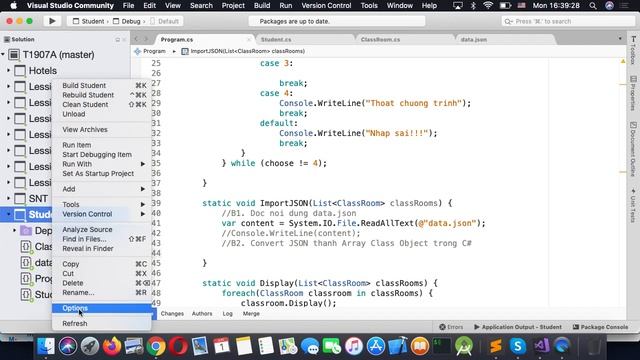Open the Unit Tests side panel
This screenshot has height=360, width=640.
pyautogui.click(x=633, y=205)
